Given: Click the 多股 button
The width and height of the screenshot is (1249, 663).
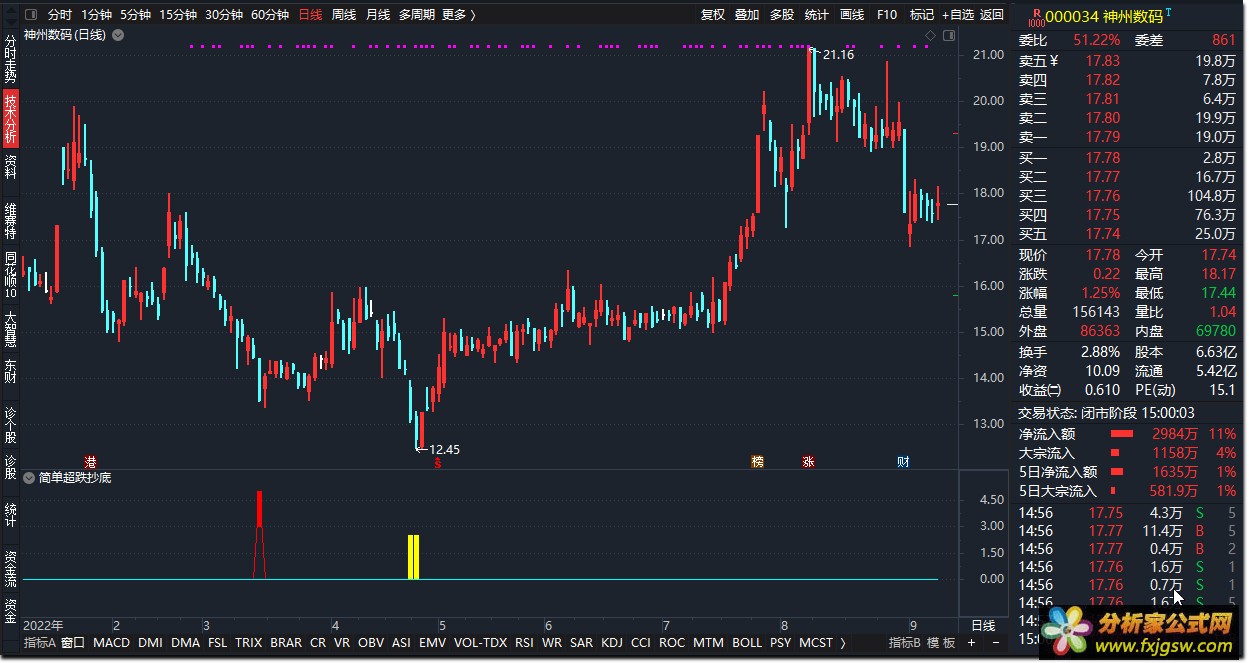Looking at the screenshot, I should point(782,15).
